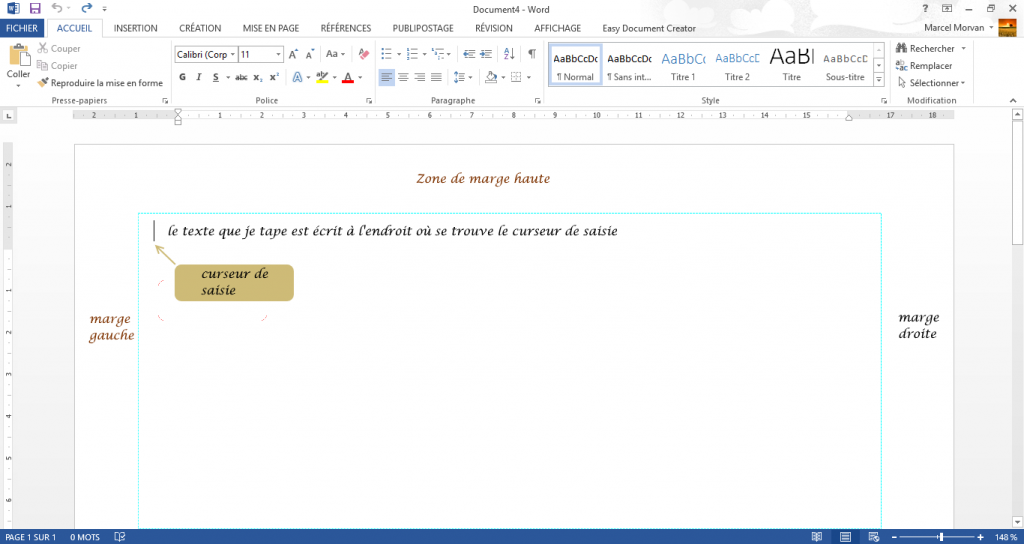Screen dimensions: 1024x544
Task: Click Reproduire la mise en forme
Action: (x=100, y=83)
